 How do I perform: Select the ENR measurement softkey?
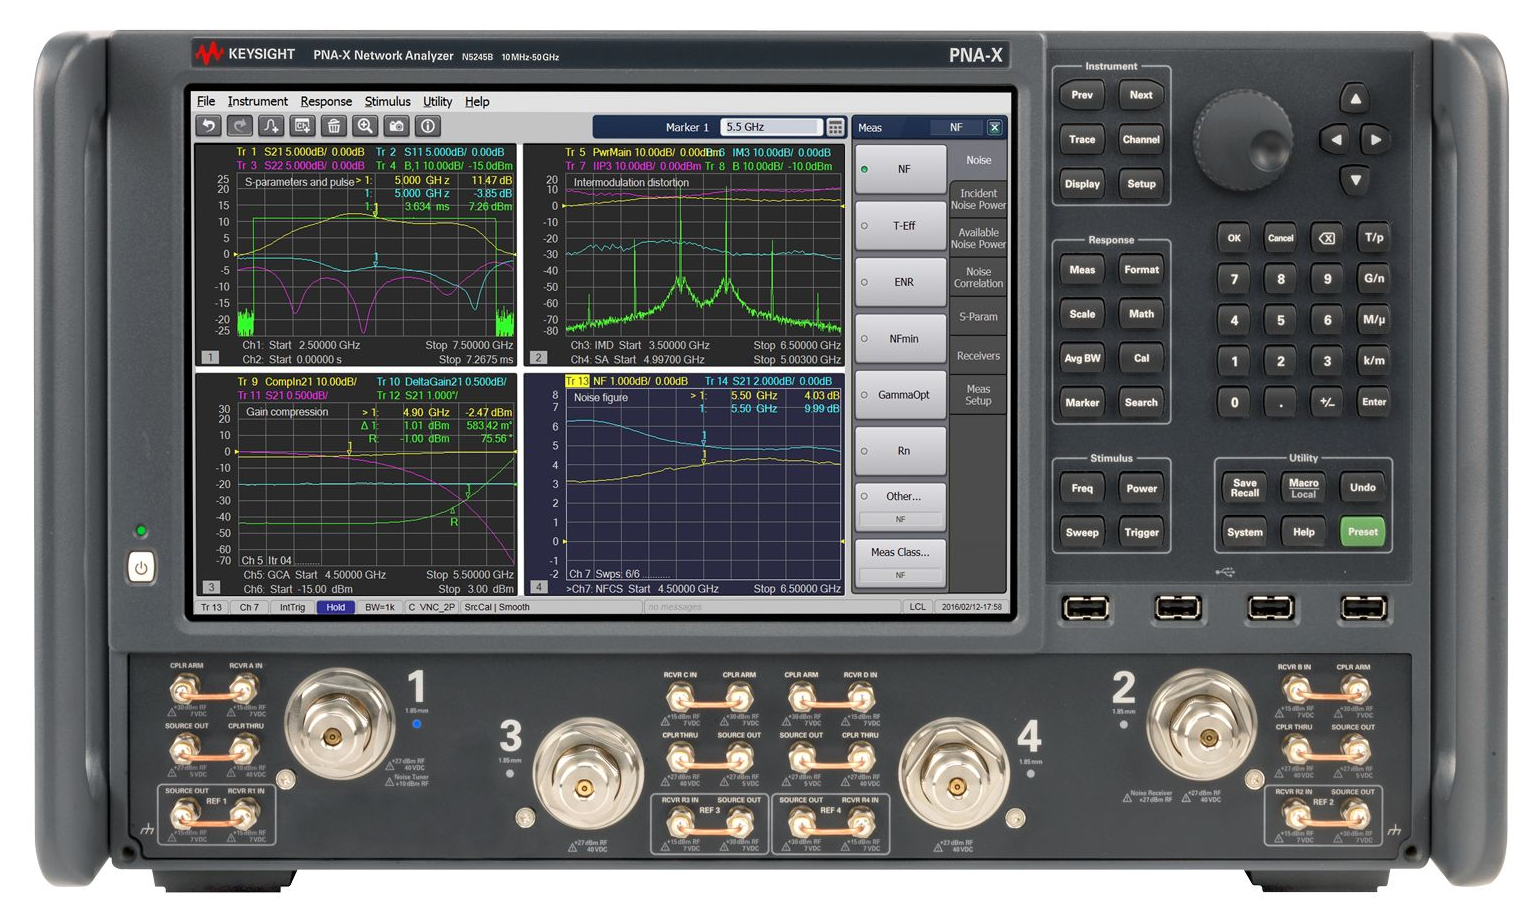900,282
